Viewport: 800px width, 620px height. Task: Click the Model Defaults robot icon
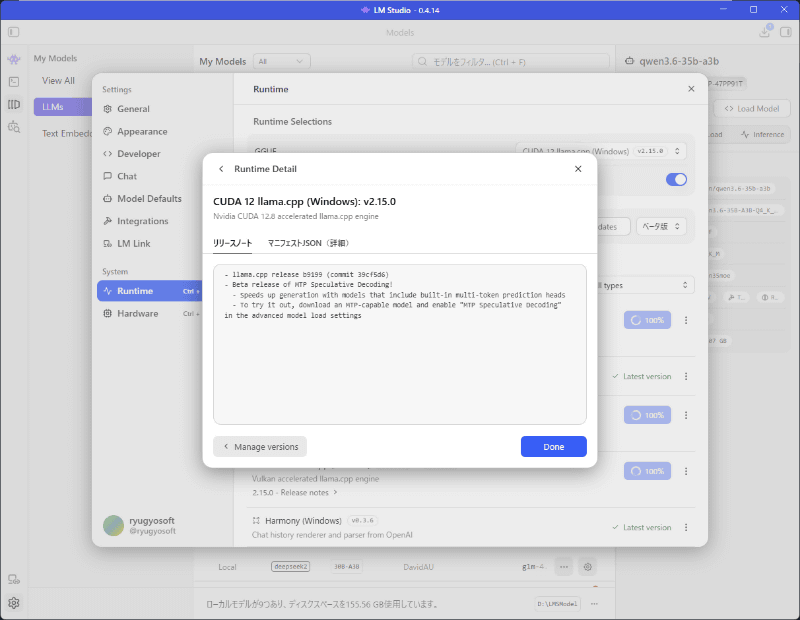point(108,199)
